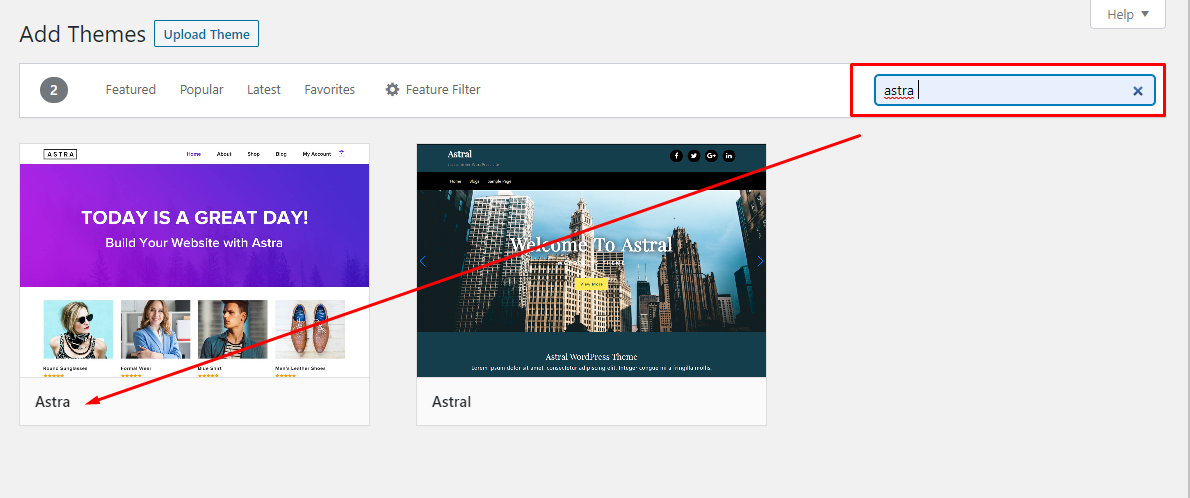The height and width of the screenshot is (498, 1190).
Task: Switch to the Featured themes tab
Action: pyautogui.click(x=131, y=90)
